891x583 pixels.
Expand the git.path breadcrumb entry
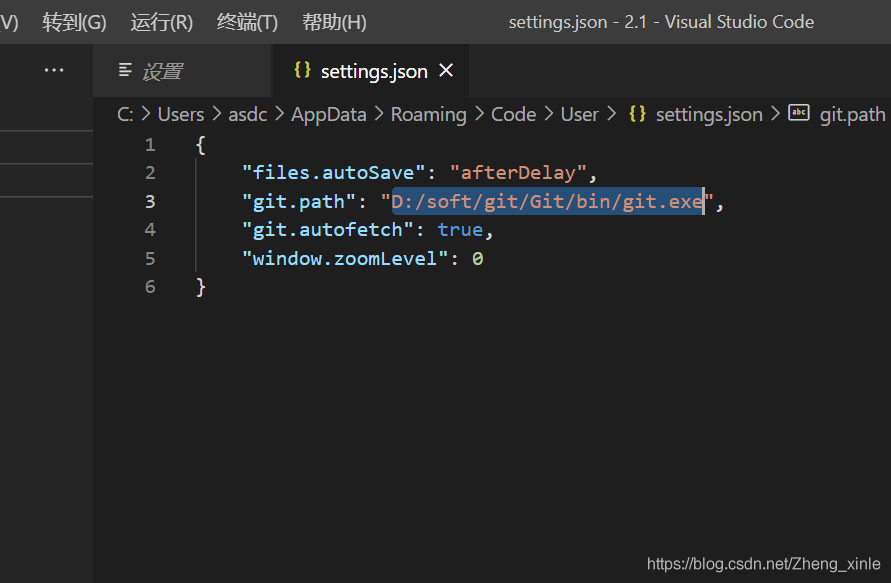852,114
